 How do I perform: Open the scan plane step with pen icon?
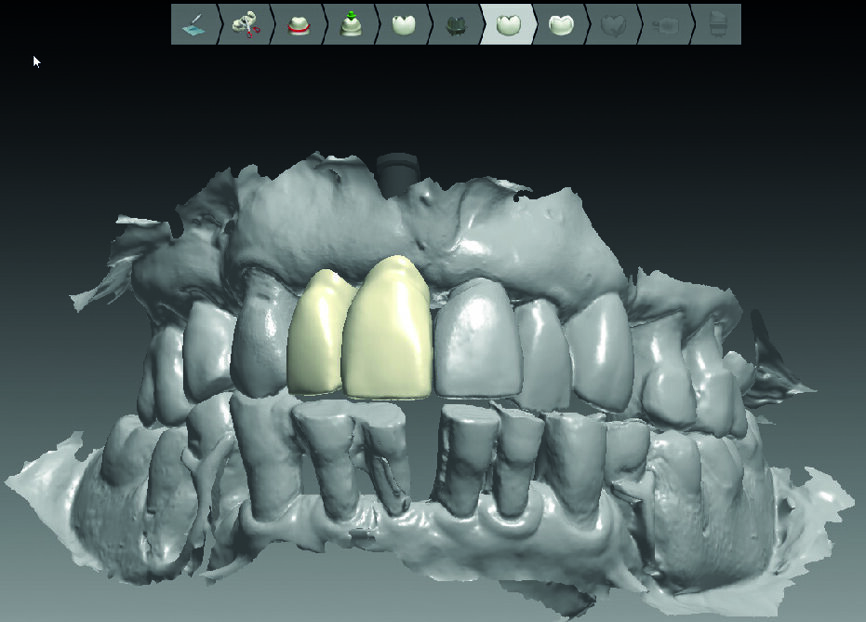pos(194,25)
